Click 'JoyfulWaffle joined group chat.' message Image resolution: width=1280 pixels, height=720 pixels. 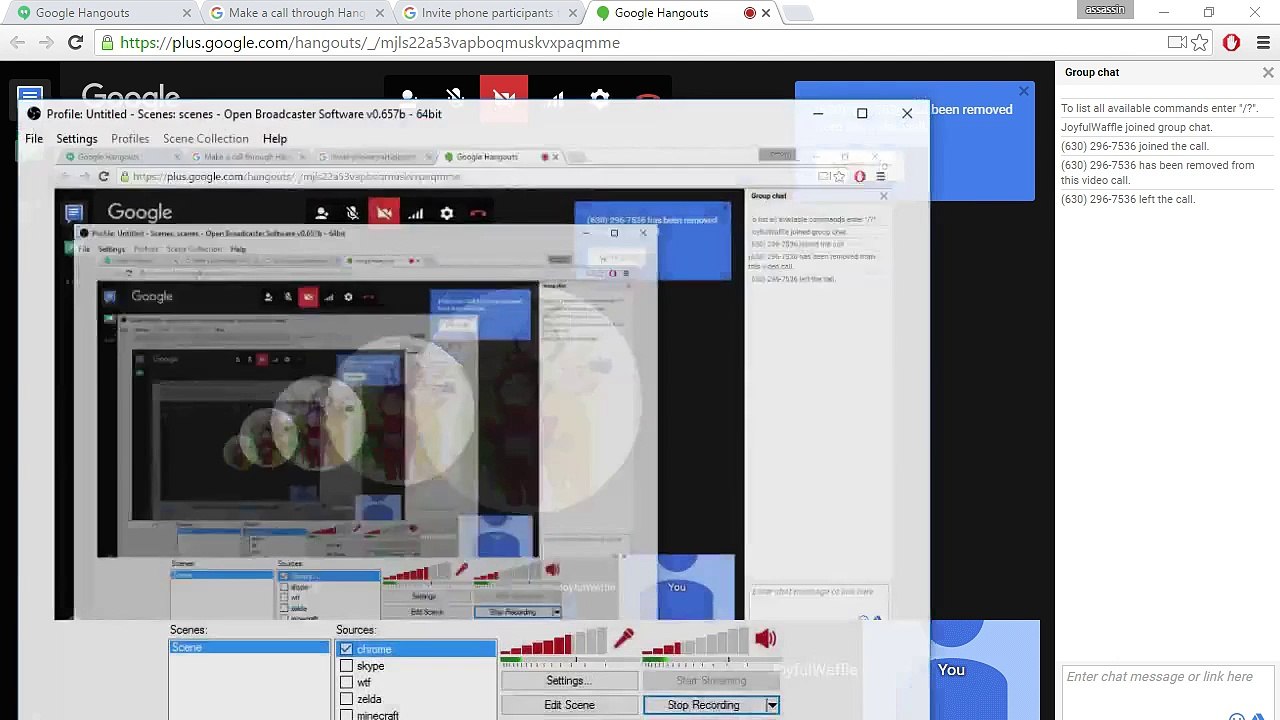1137,127
